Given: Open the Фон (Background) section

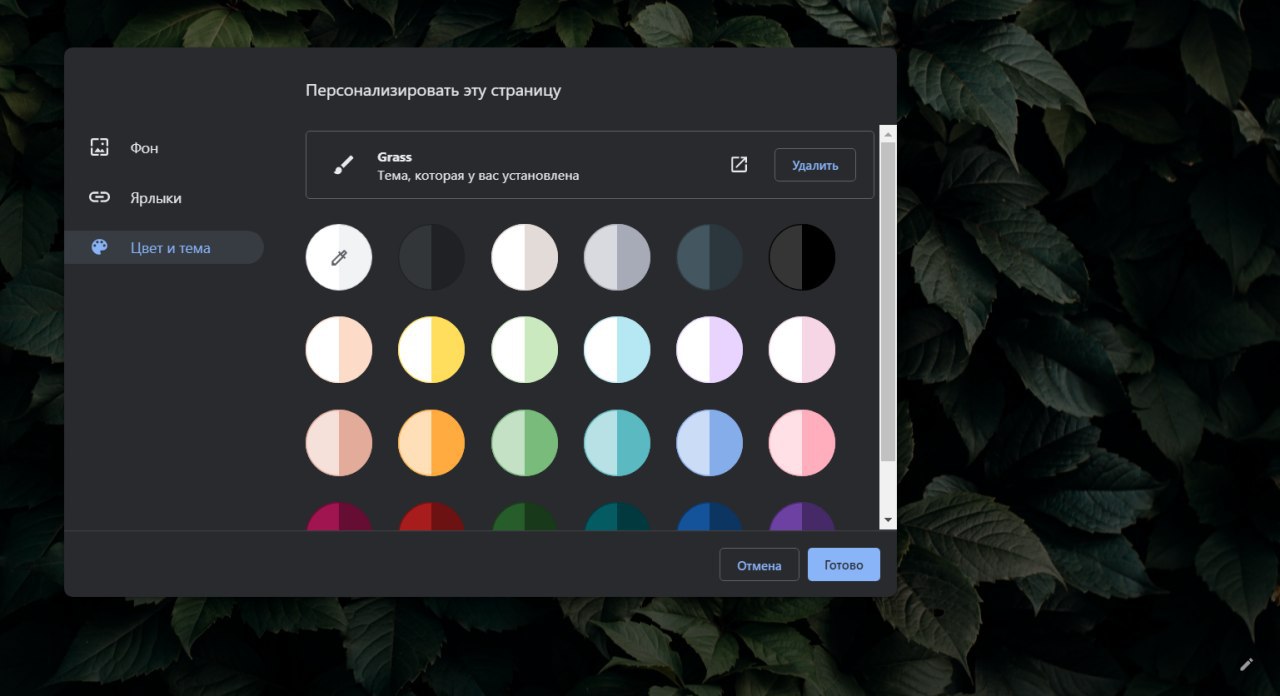Looking at the screenshot, I should point(164,148).
